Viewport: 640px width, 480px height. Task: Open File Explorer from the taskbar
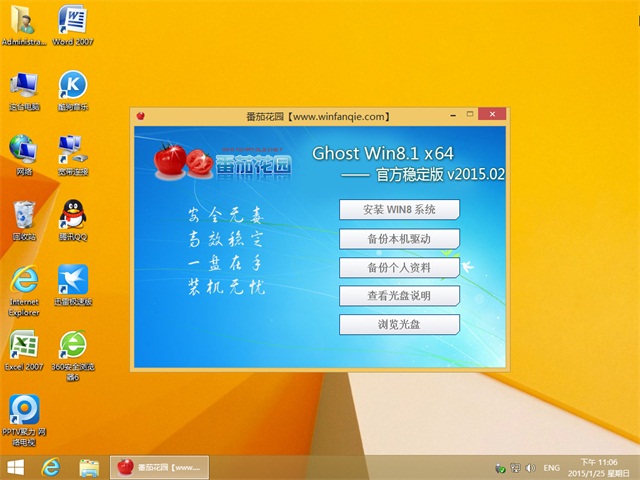click(x=89, y=467)
